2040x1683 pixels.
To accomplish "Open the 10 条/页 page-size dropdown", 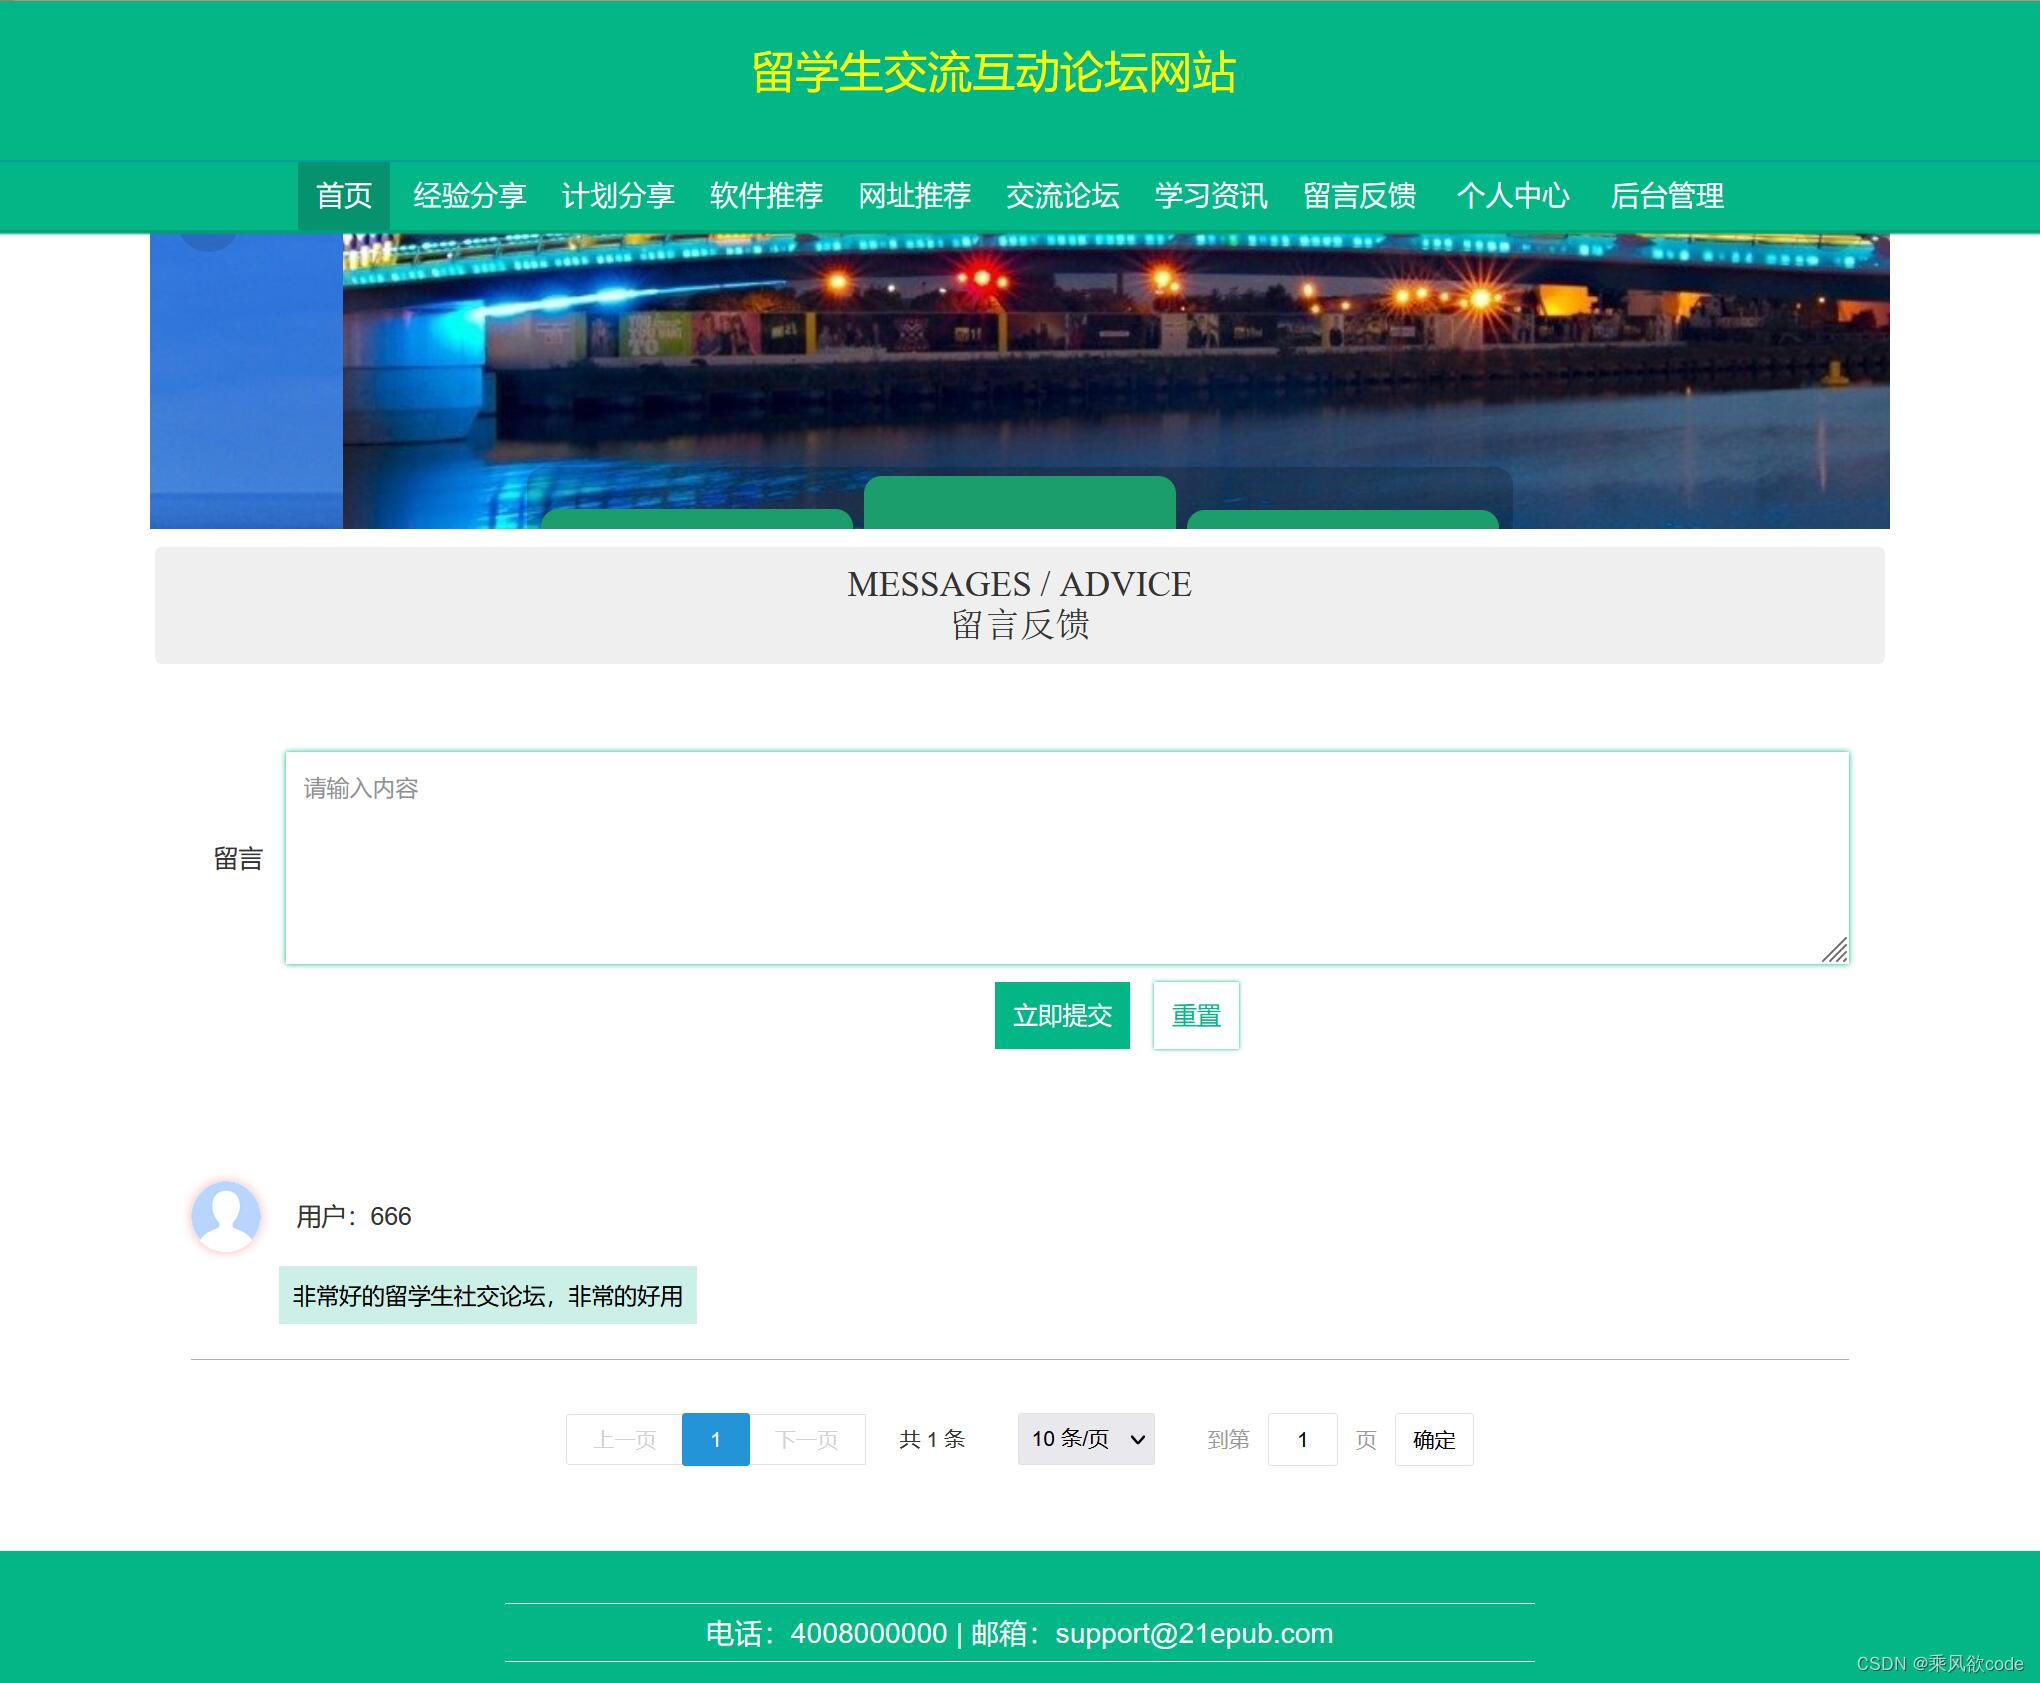I will pyautogui.click(x=1085, y=1439).
